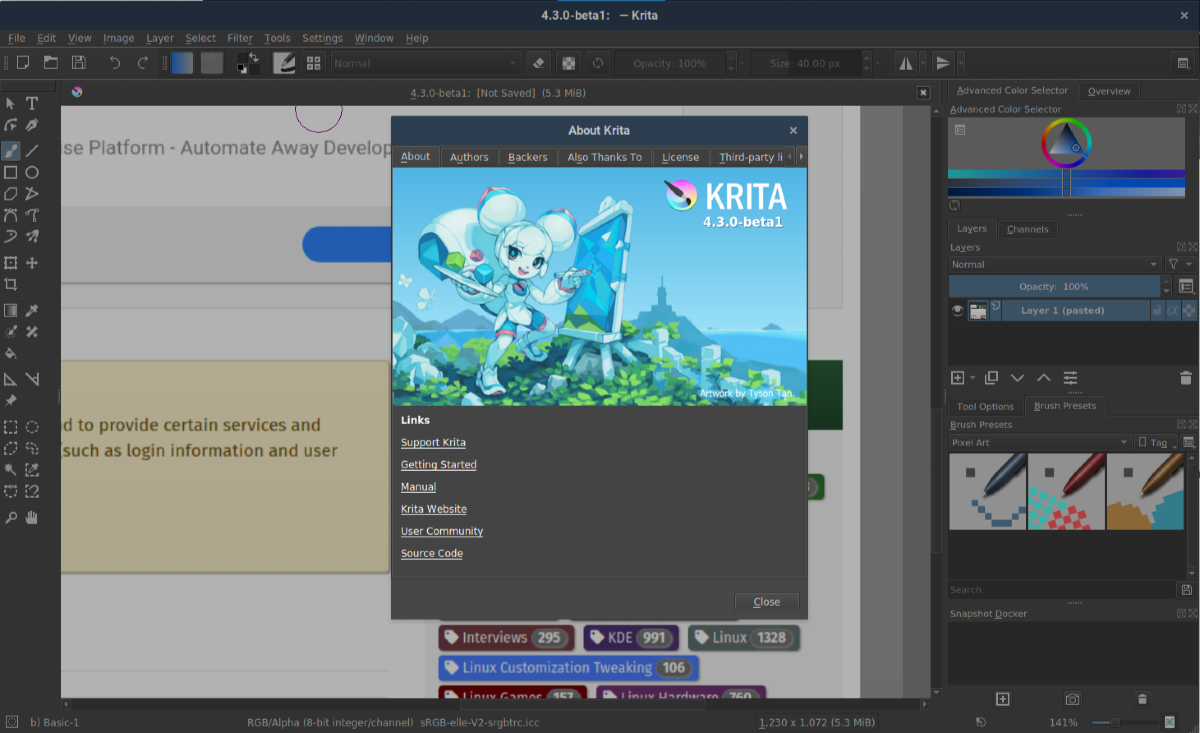Open the layer blending mode dropdown

coord(1054,265)
